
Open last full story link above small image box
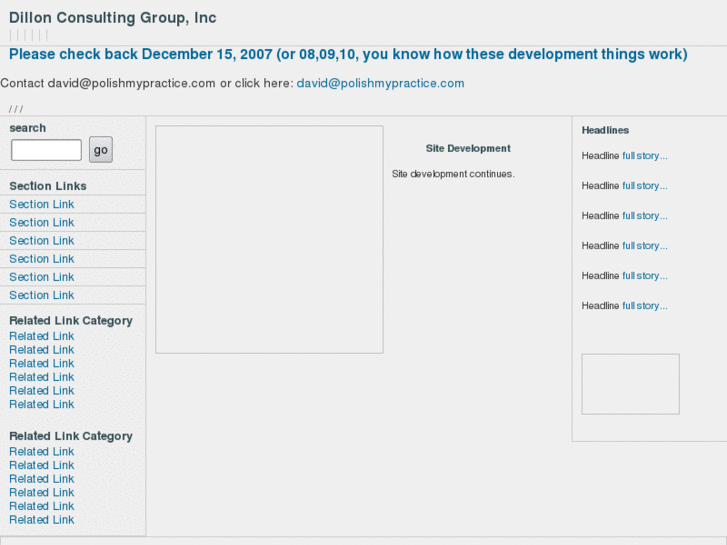tap(645, 306)
